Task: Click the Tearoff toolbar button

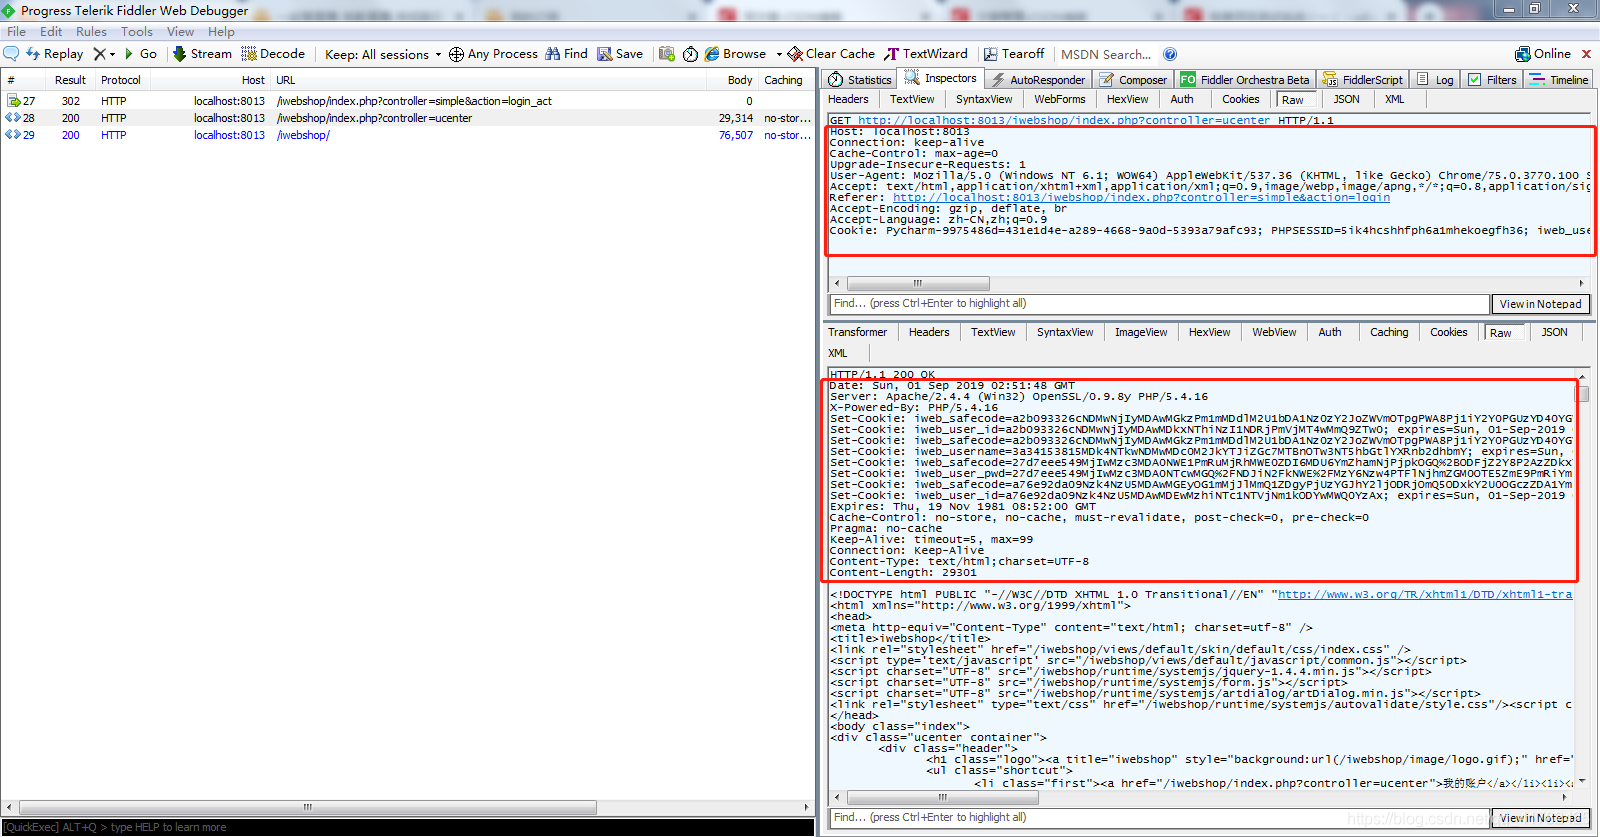Action: [x=1014, y=54]
